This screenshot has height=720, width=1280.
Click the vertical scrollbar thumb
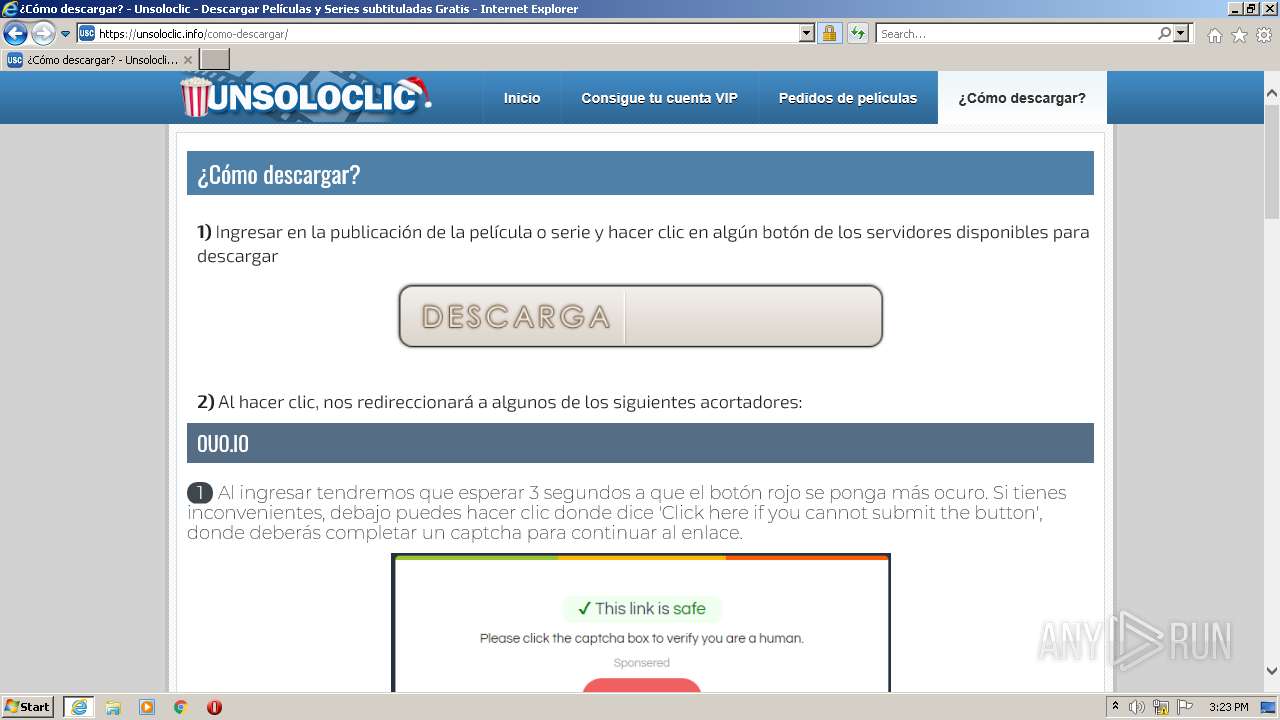tap(1272, 160)
